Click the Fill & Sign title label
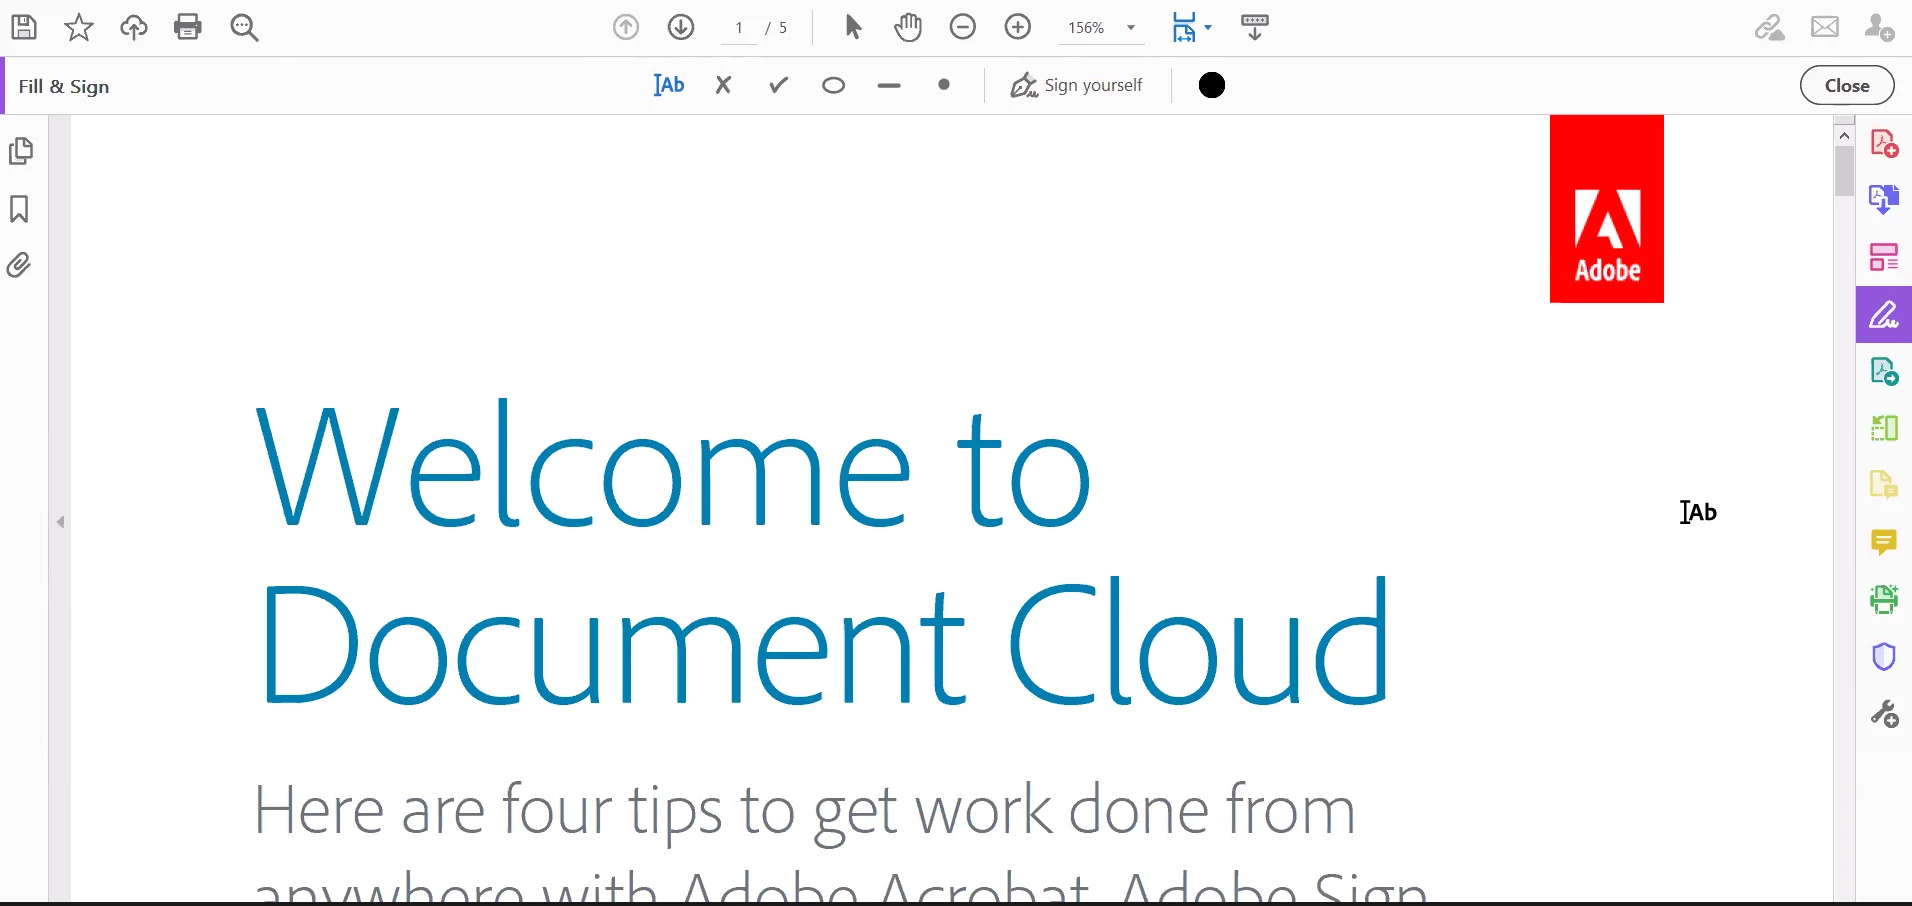Viewport: 1912px width, 906px height. pyautogui.click(x=64, y=86)
